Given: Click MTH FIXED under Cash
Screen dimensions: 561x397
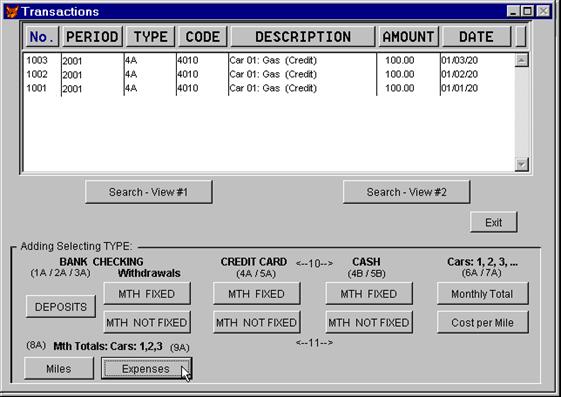Looking at the screenshot, I should [369, 294].
